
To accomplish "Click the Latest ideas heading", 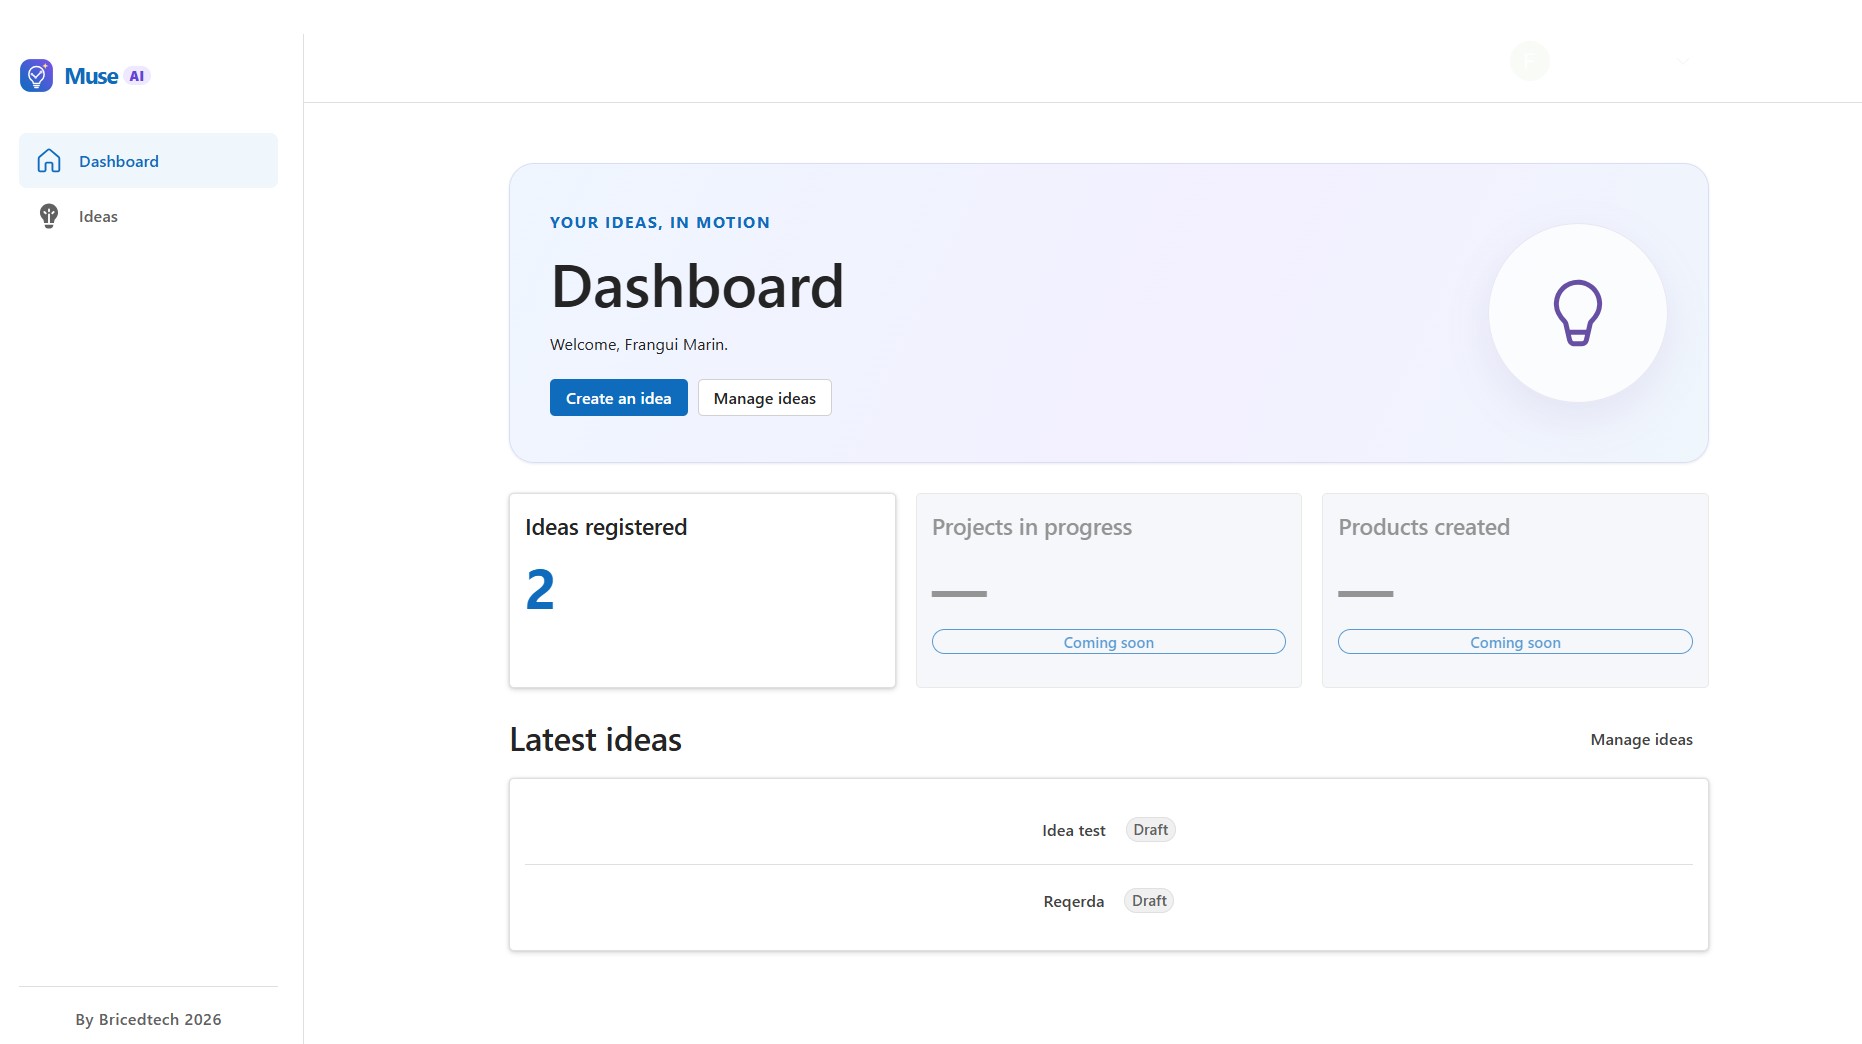I will pyautogui.click(x=596, y=740).
